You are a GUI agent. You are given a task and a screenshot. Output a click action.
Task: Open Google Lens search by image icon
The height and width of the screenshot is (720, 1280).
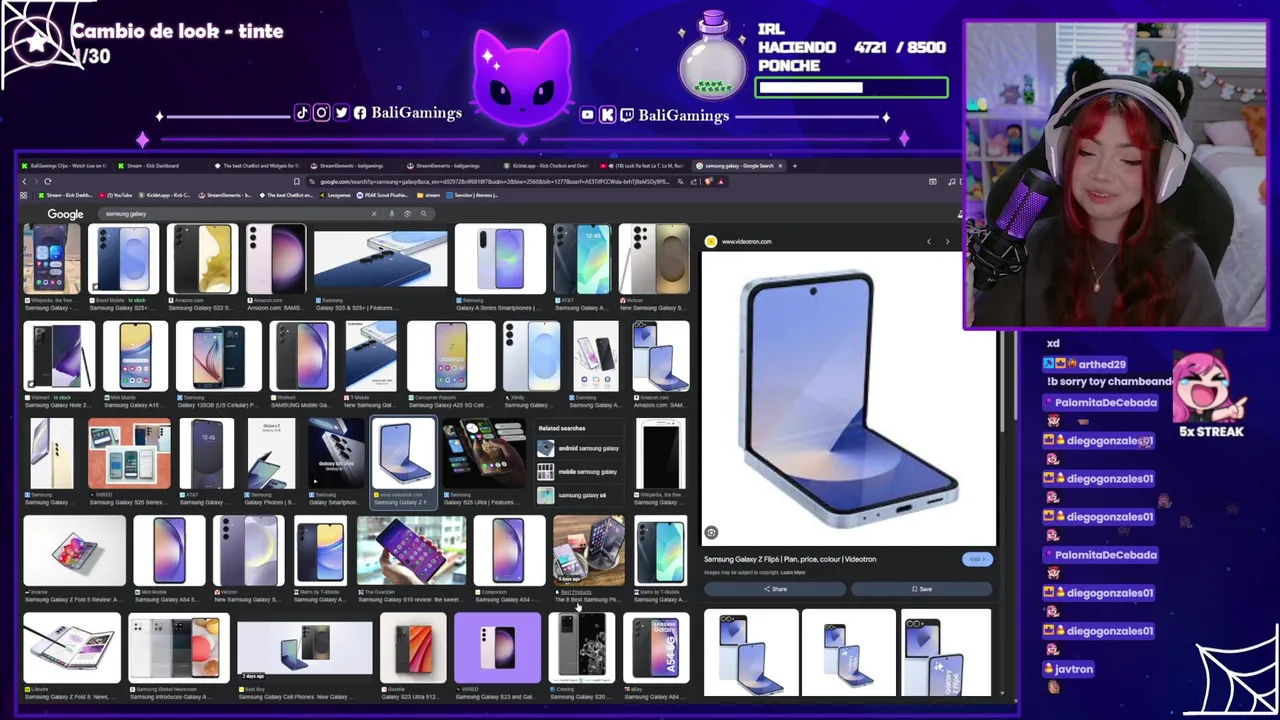coord(407,213)
